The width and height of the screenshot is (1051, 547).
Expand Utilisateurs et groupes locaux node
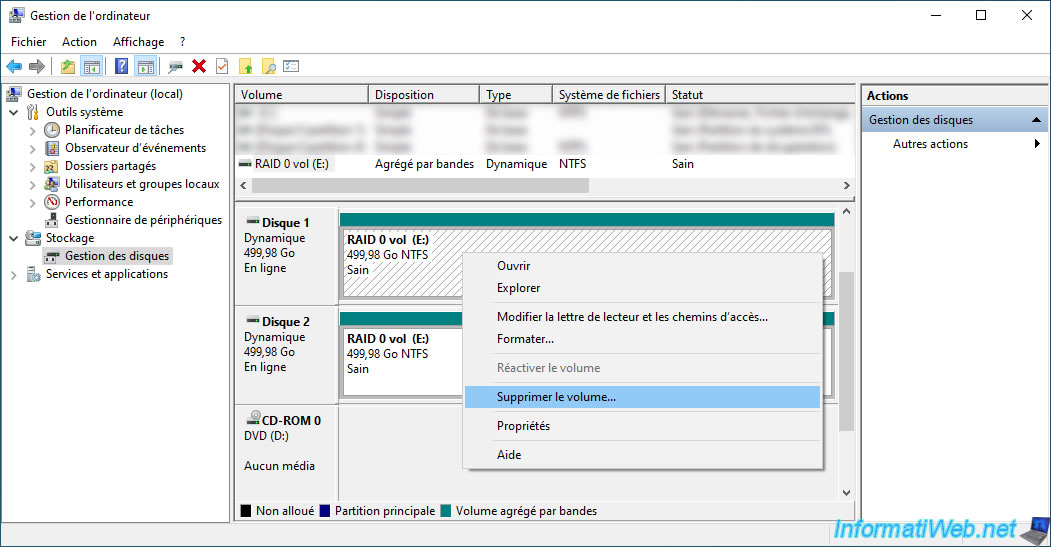[x=32, y=185]
